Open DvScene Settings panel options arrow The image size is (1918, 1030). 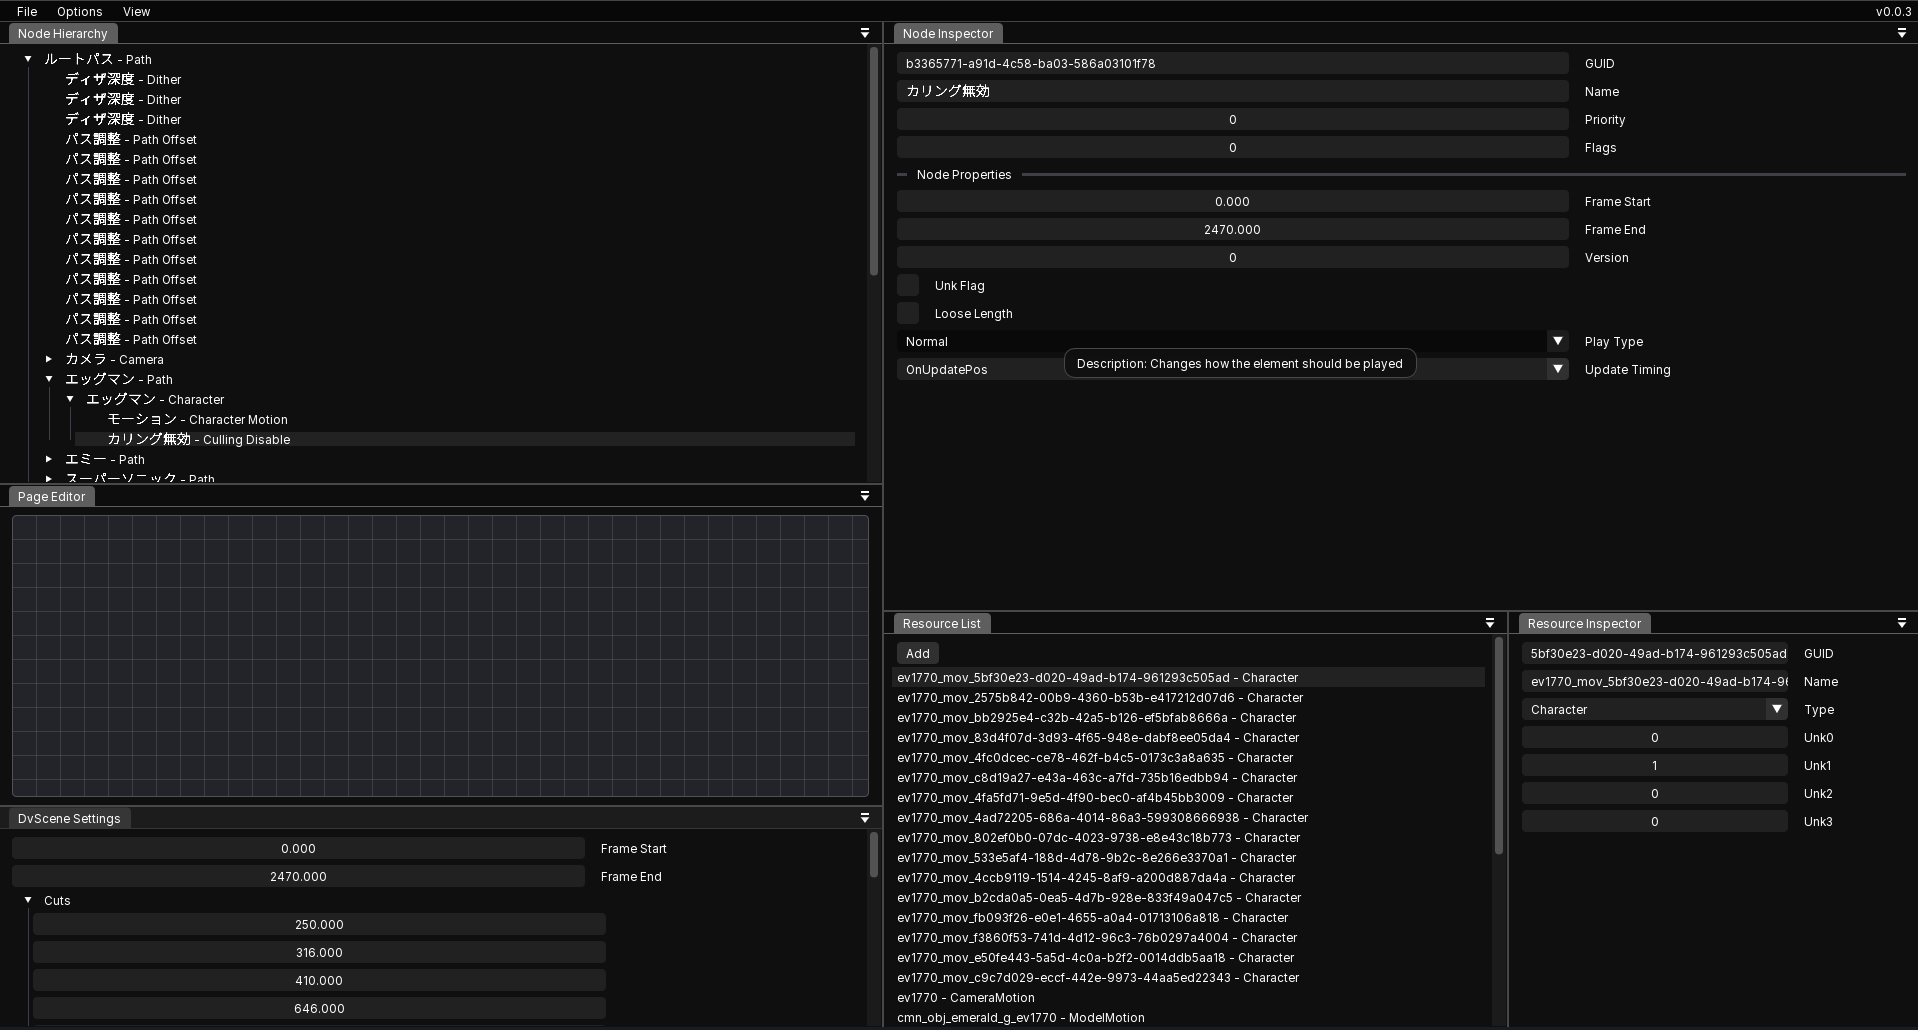(865, 818)
